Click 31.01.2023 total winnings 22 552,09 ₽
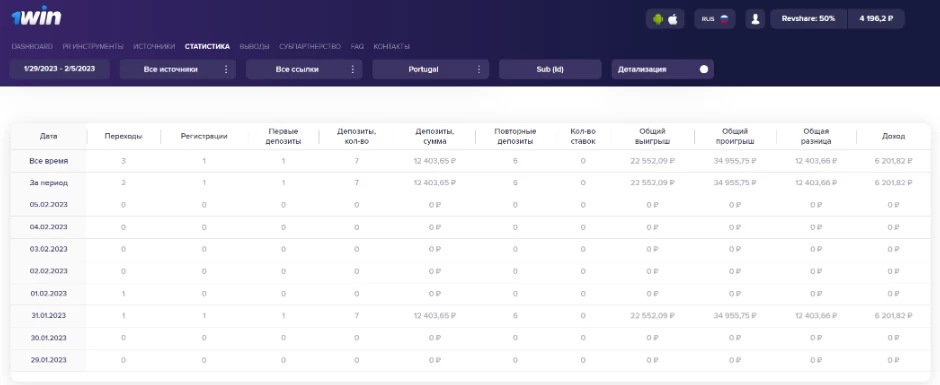 point(652,315)
